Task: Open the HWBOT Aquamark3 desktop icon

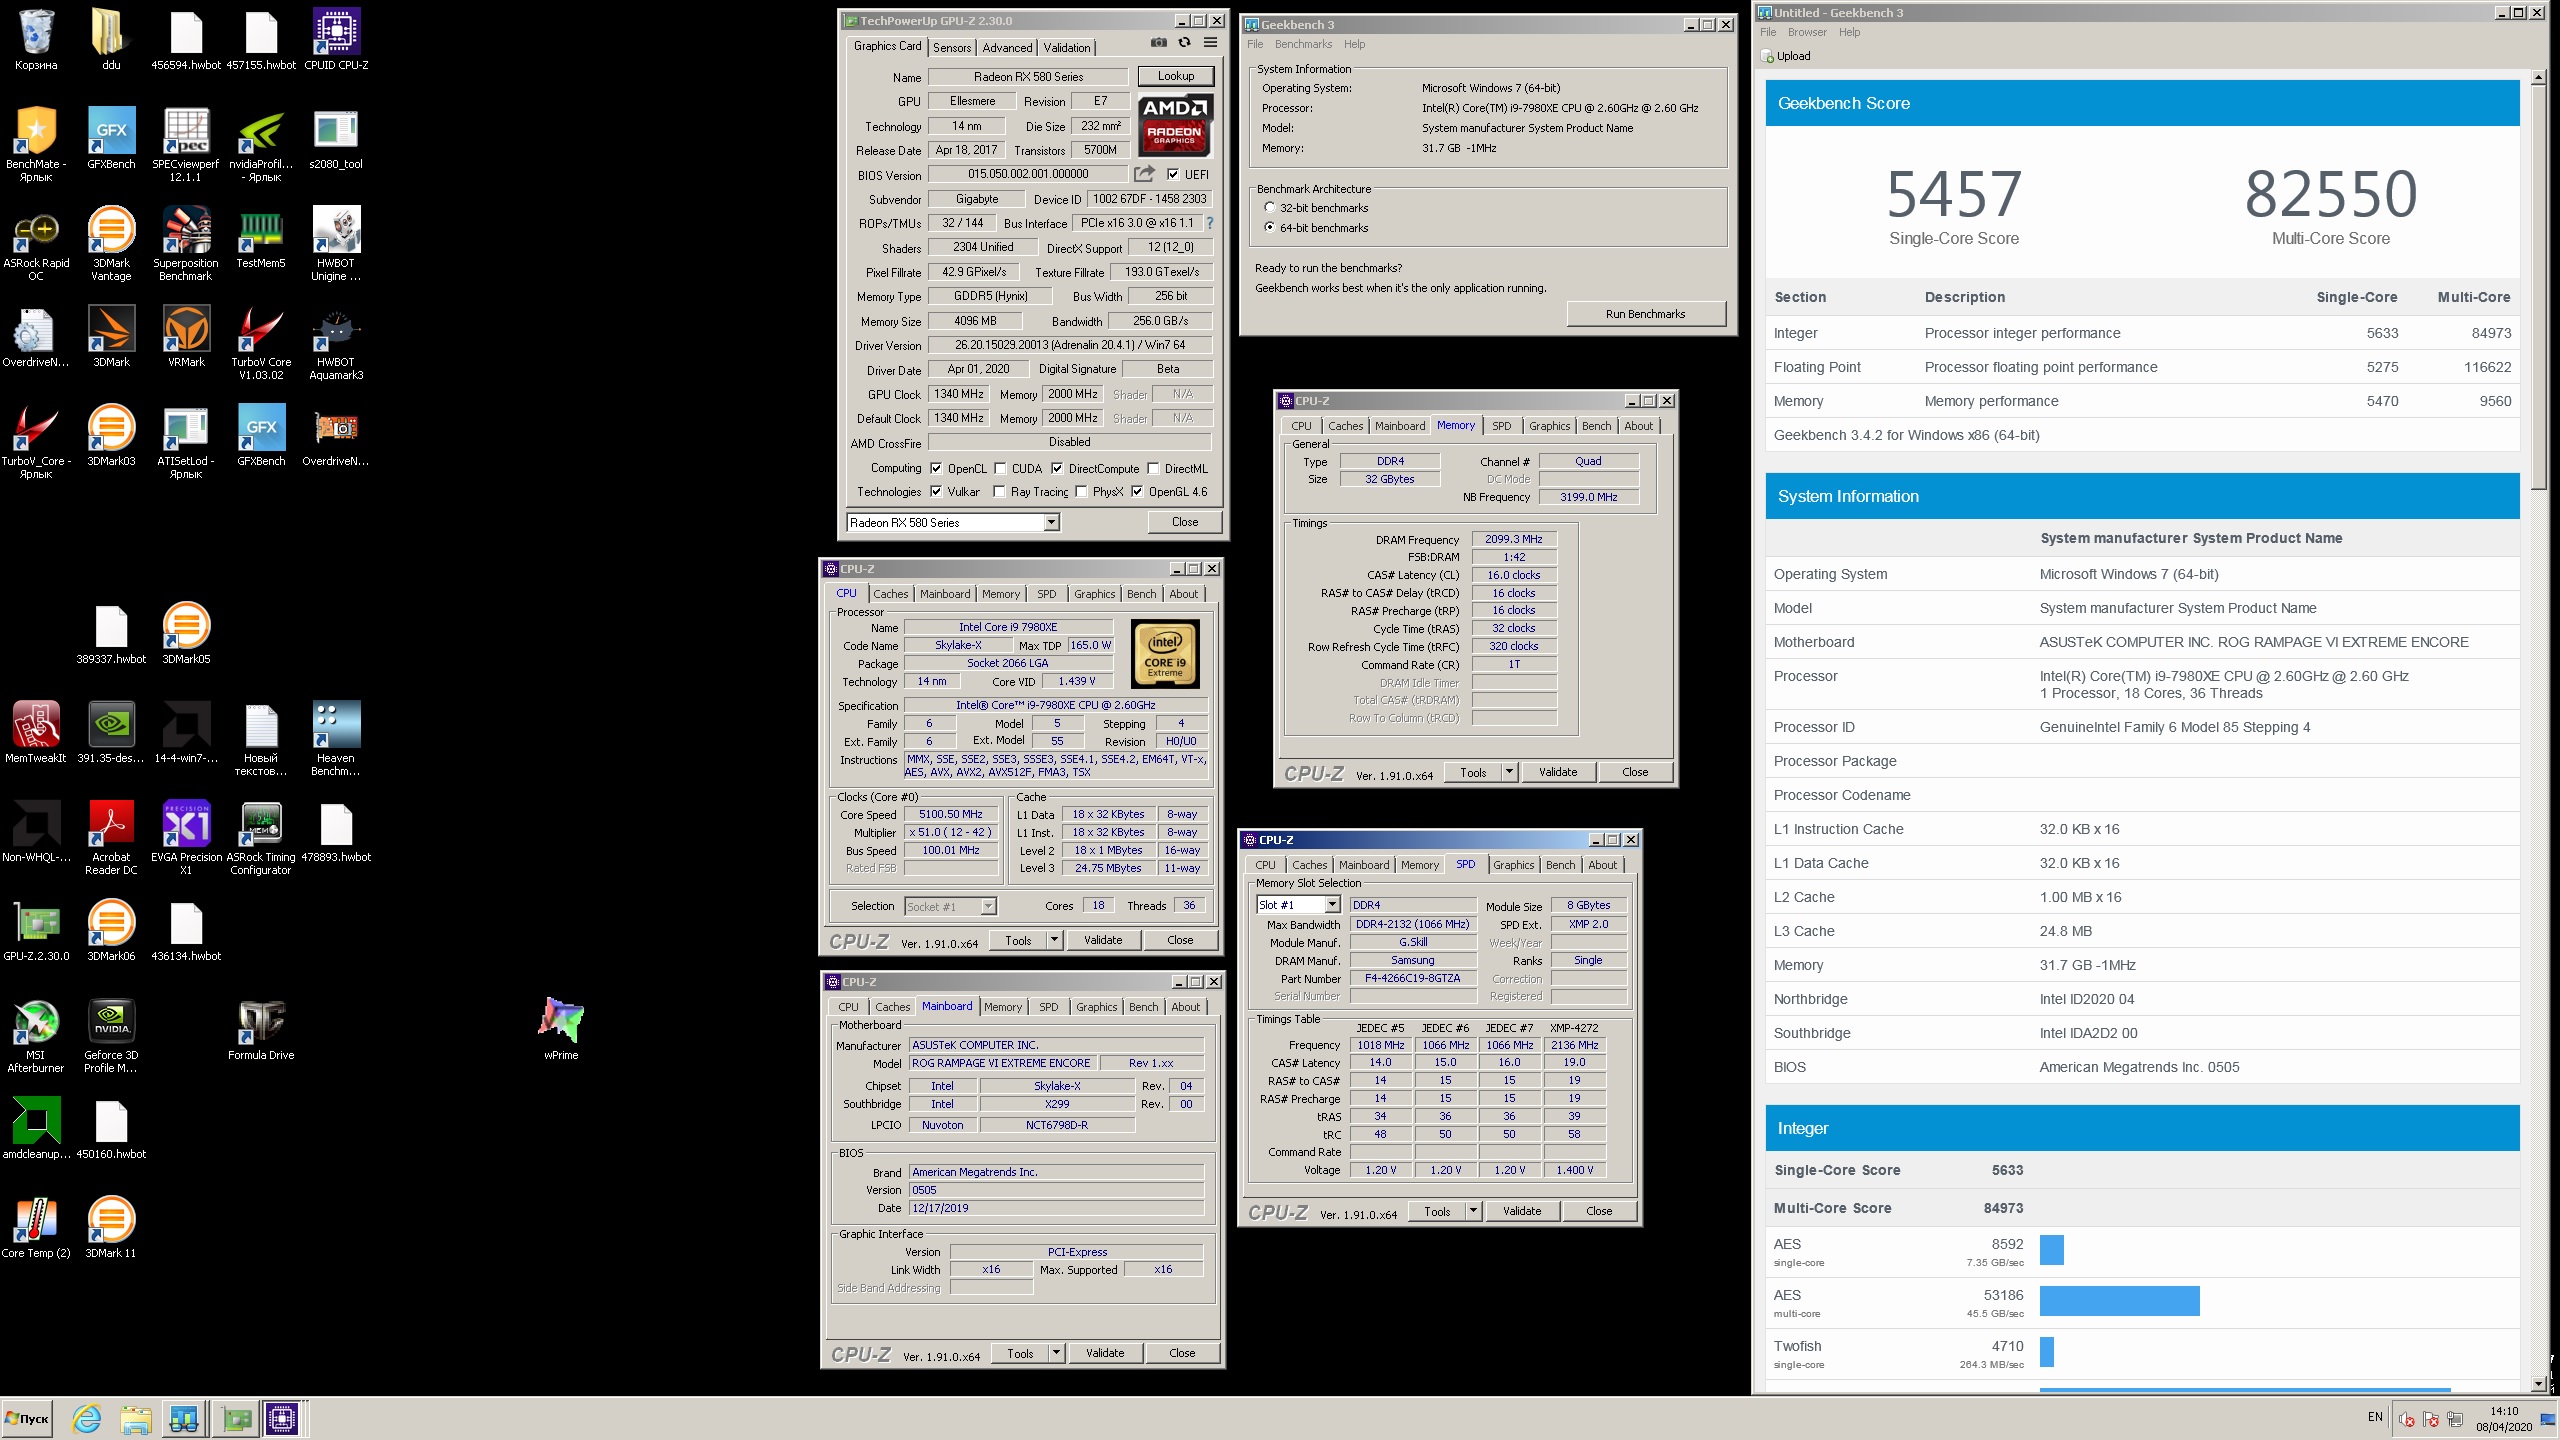Action: pos(336,342)
